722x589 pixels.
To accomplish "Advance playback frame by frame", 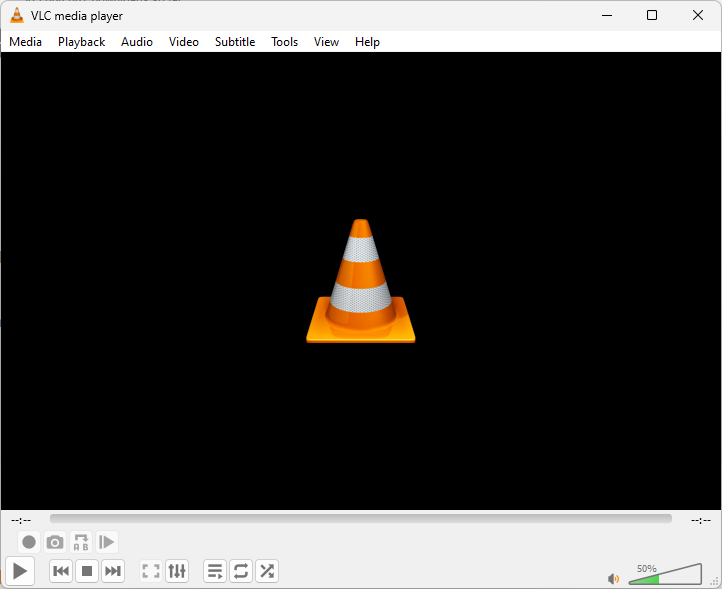I will (x=107, y=542).
